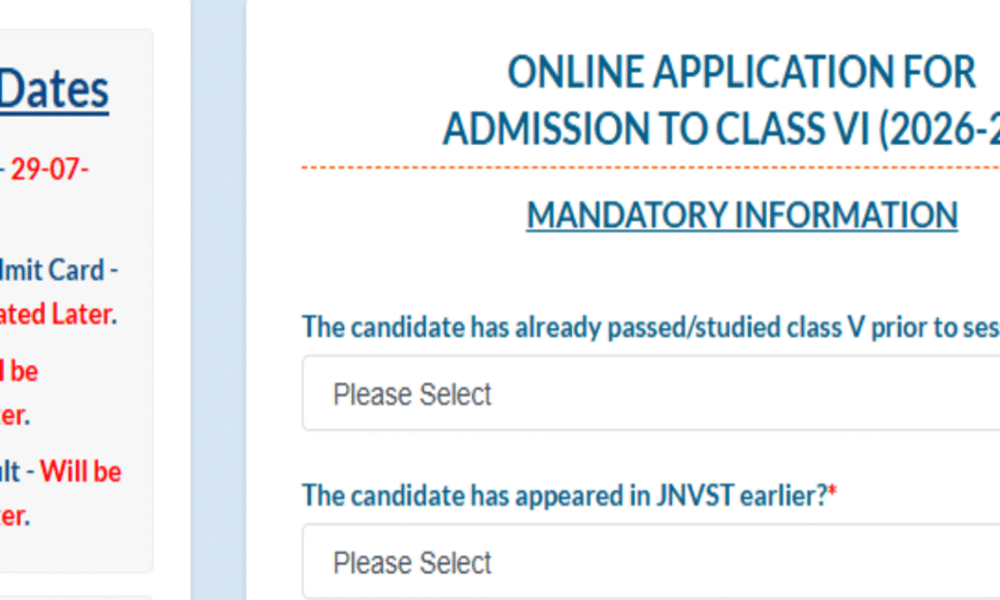This screenshot has height=600, width=1000.
Task: Open the class V passed/studied dropdown
Action: [x=651, y=393]
